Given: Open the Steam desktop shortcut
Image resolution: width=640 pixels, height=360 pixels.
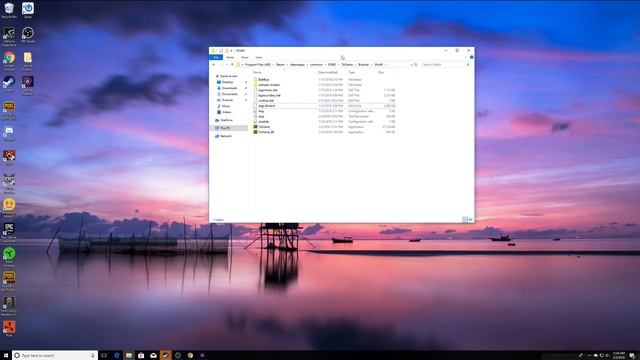Looking at the screenshot, I should tap(9, 84).
